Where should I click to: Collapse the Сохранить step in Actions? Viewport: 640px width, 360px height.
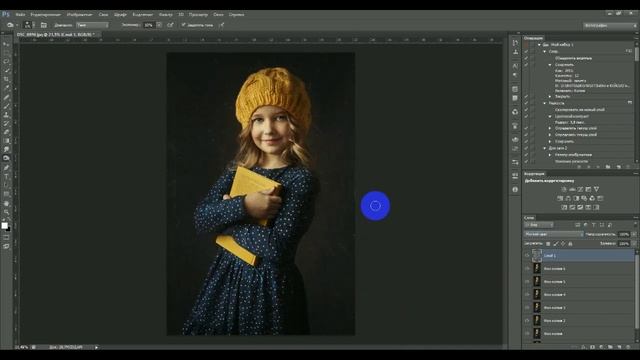(x=550, y=64)
